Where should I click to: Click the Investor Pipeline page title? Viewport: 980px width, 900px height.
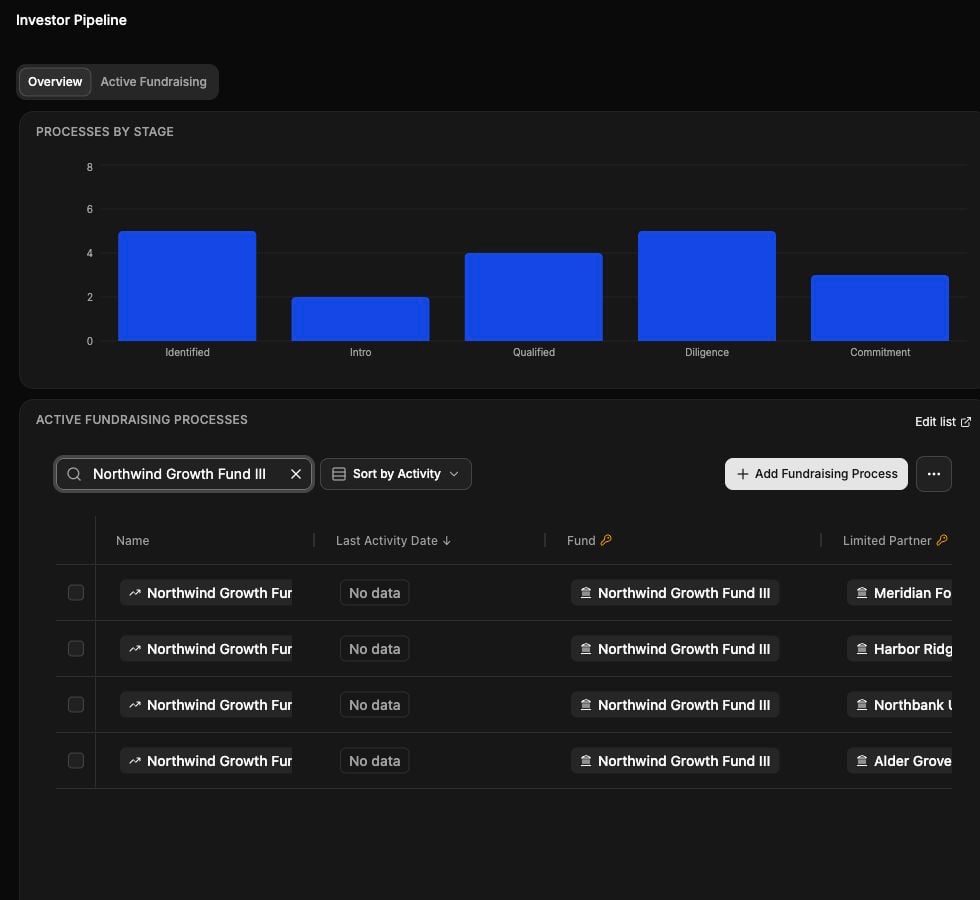point(71,20)
